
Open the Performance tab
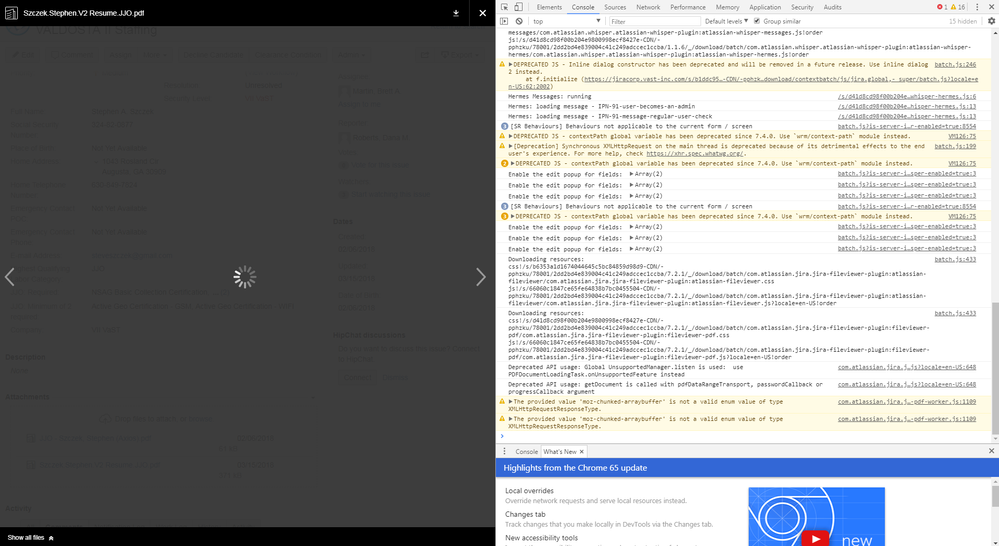pos(687,7)
